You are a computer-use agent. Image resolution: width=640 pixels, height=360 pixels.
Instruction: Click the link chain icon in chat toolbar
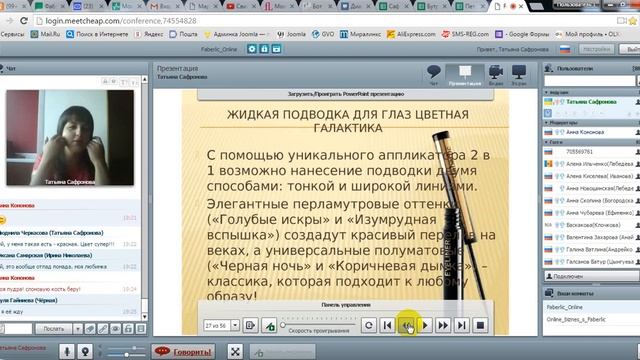[x=102, y=329]
